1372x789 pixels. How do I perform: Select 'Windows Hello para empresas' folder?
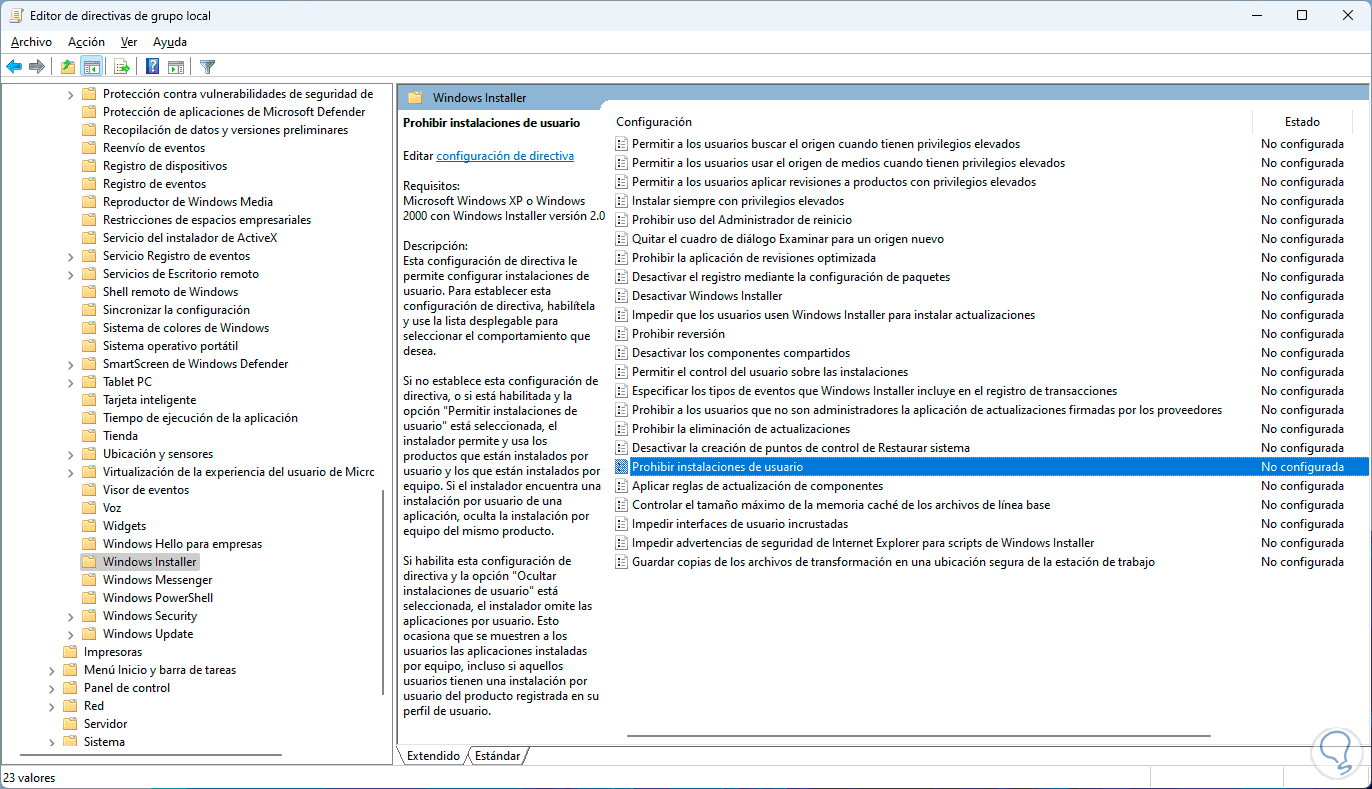pos(182,544)
